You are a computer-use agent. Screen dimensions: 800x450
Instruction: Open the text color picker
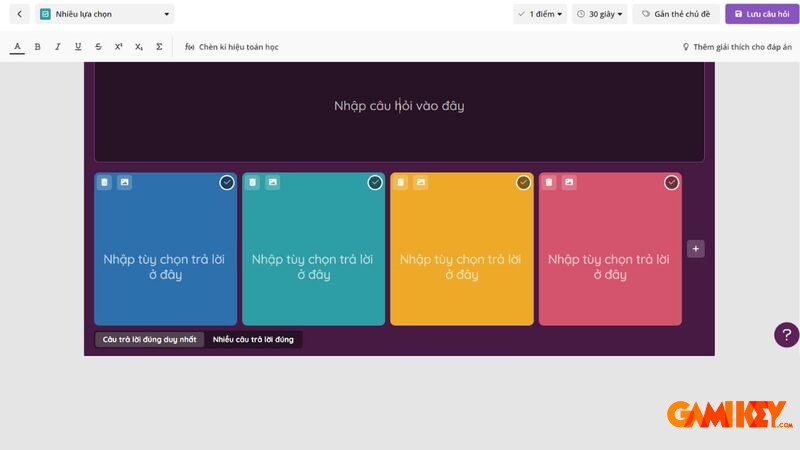tap(17, 47)
